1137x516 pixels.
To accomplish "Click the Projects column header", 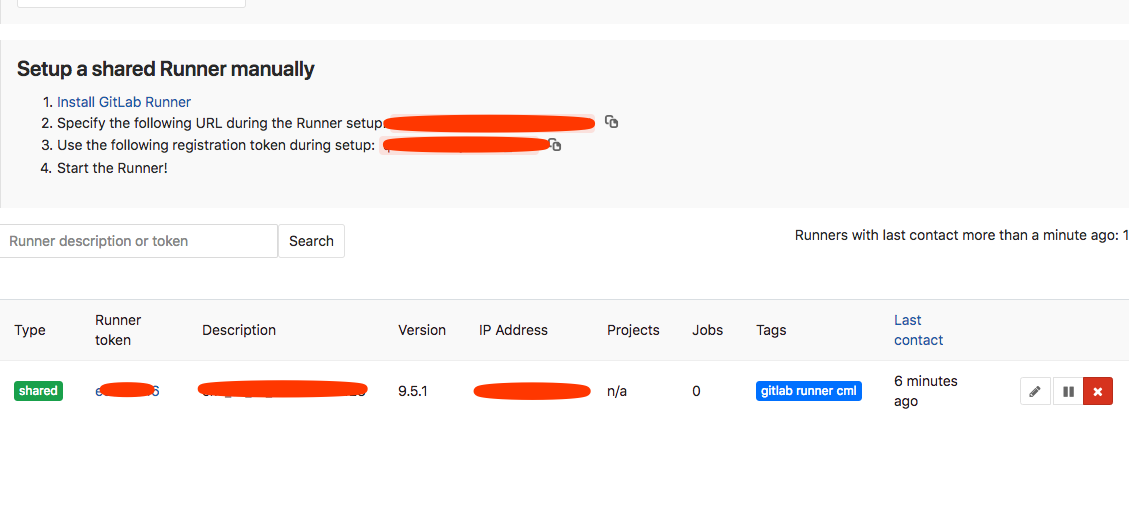I will (x=633, y=330).
